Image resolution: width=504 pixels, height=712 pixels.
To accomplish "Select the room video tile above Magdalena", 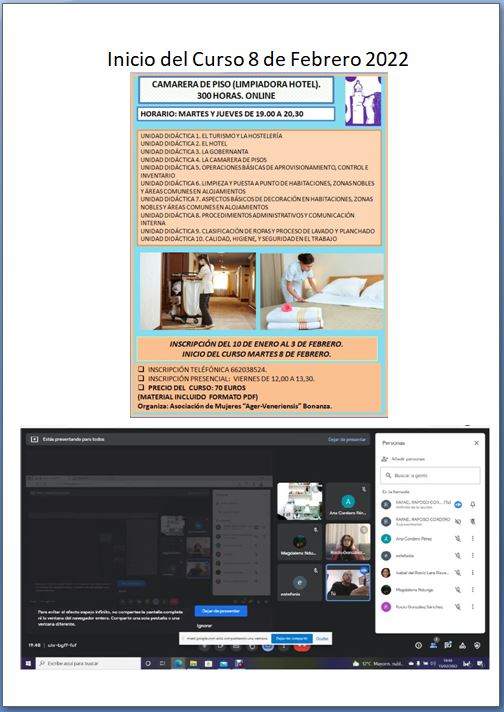I will click(299, 501).
